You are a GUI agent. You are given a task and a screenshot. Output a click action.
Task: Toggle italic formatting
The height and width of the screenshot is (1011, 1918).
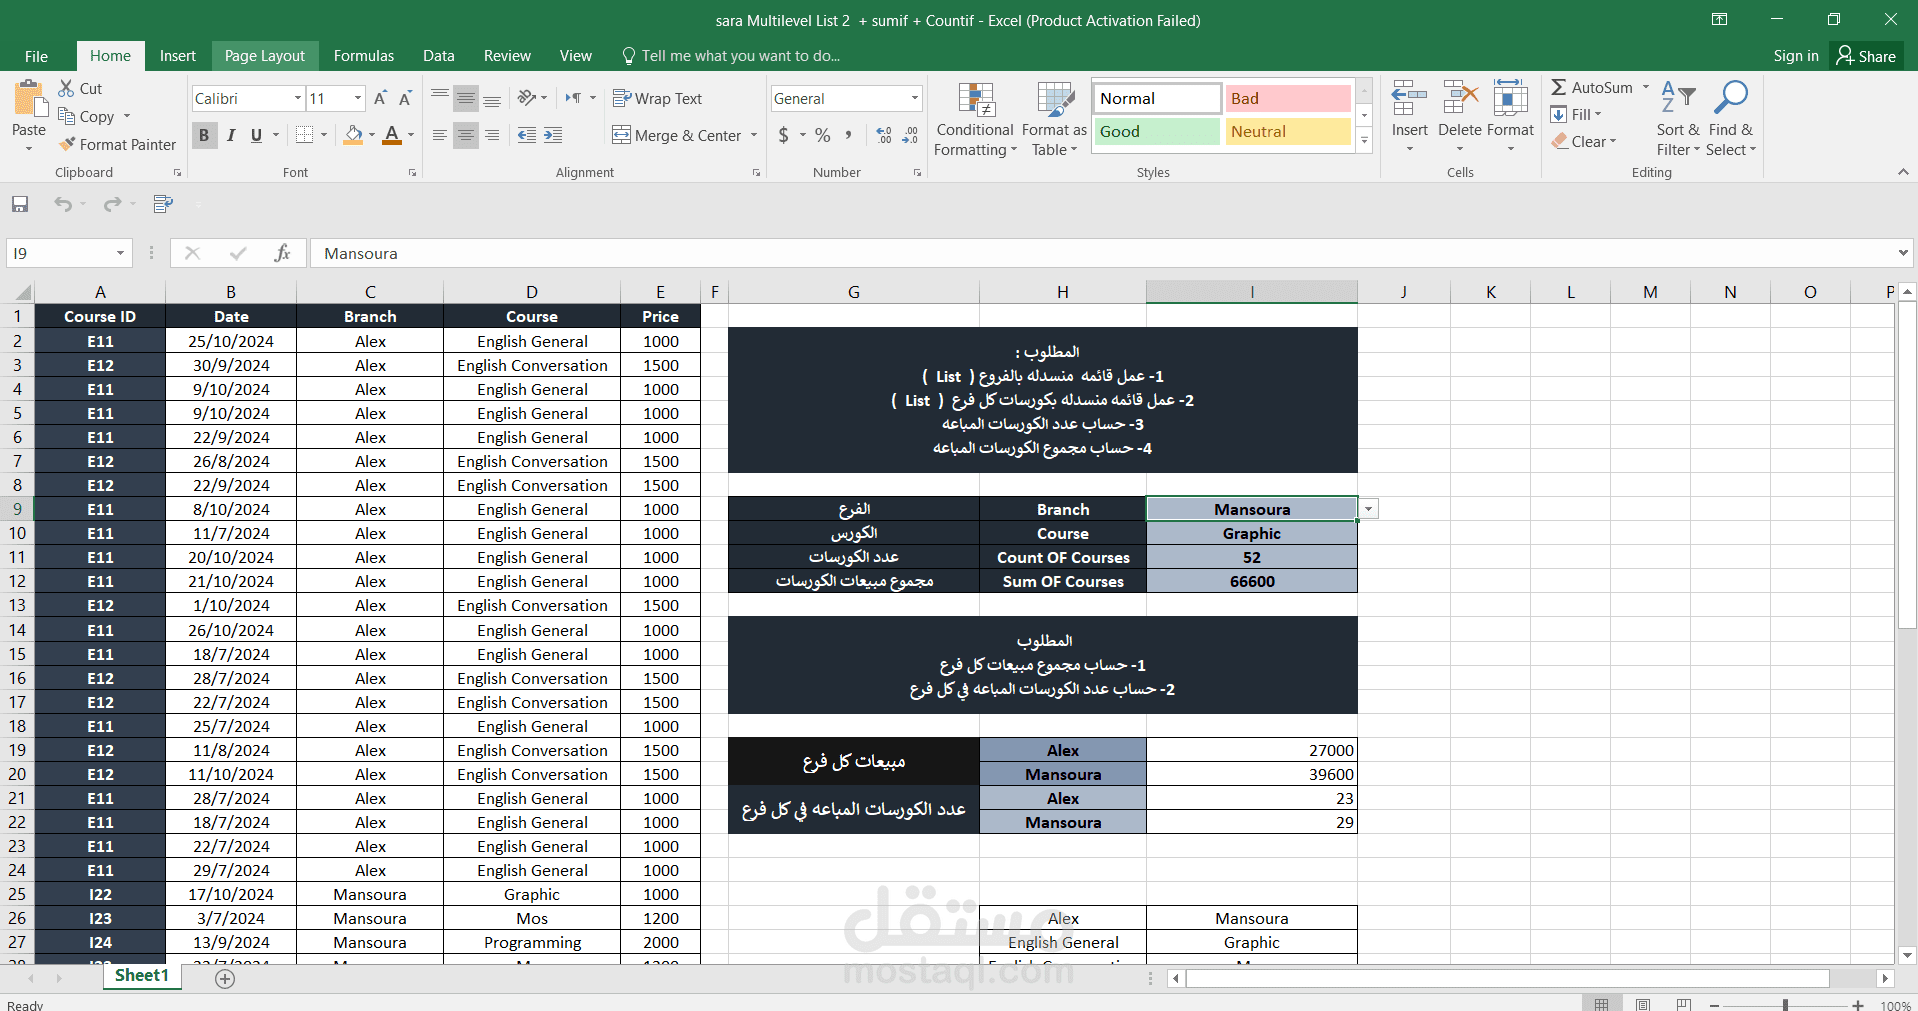tap(231, 135)
